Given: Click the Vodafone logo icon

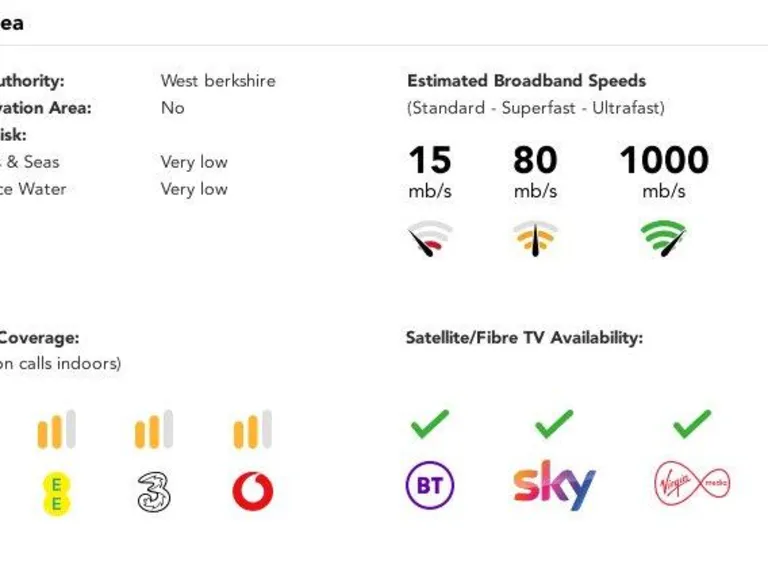Looking at the screenshot, I should click(252, 492).
